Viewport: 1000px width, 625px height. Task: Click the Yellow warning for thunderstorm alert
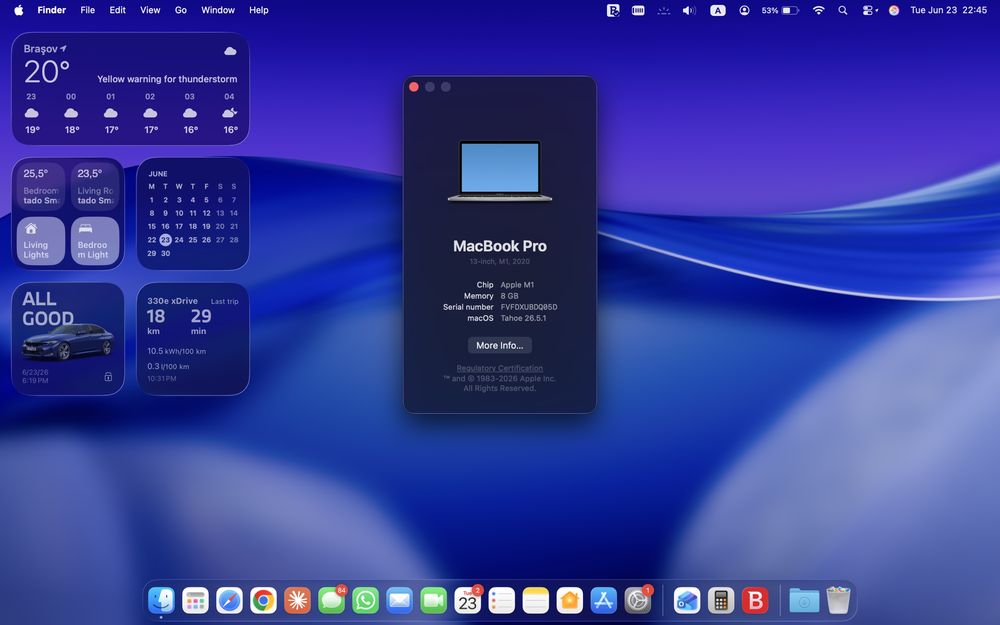tap(167, 79)
